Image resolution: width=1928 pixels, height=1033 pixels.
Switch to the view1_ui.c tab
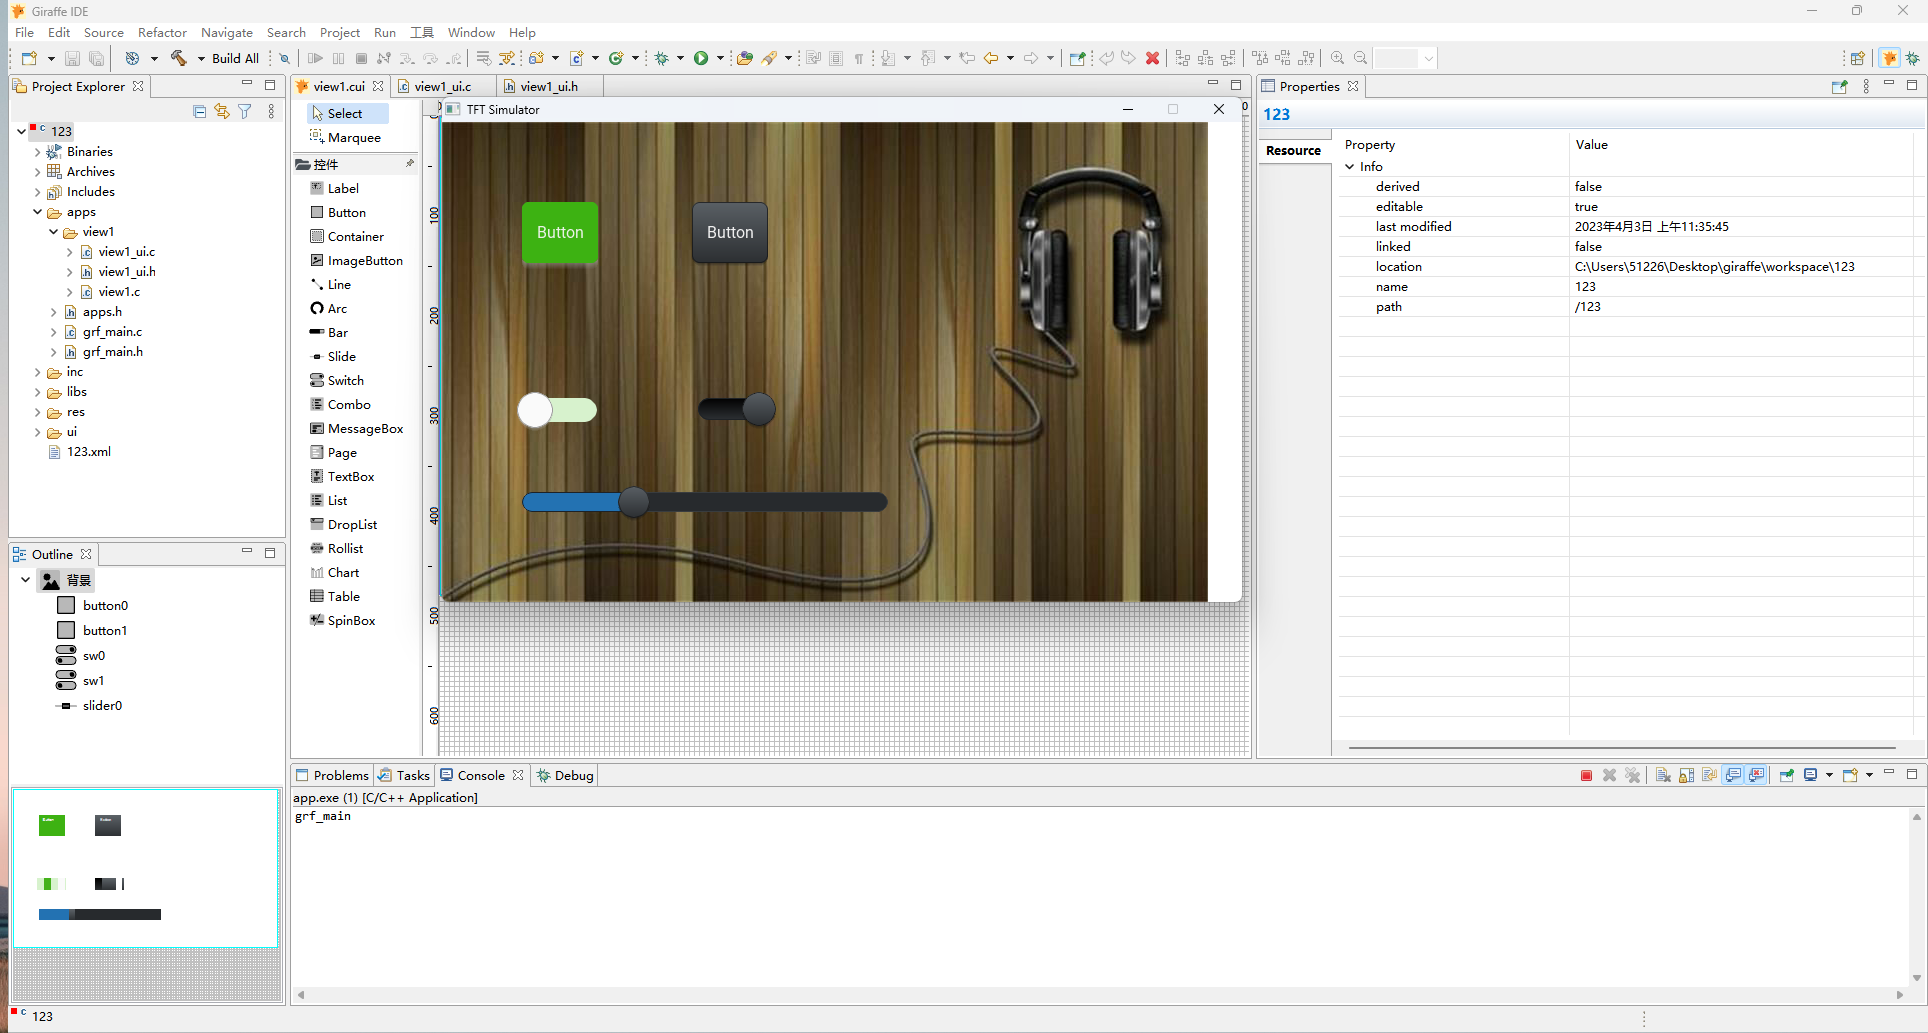coord(443,86)
